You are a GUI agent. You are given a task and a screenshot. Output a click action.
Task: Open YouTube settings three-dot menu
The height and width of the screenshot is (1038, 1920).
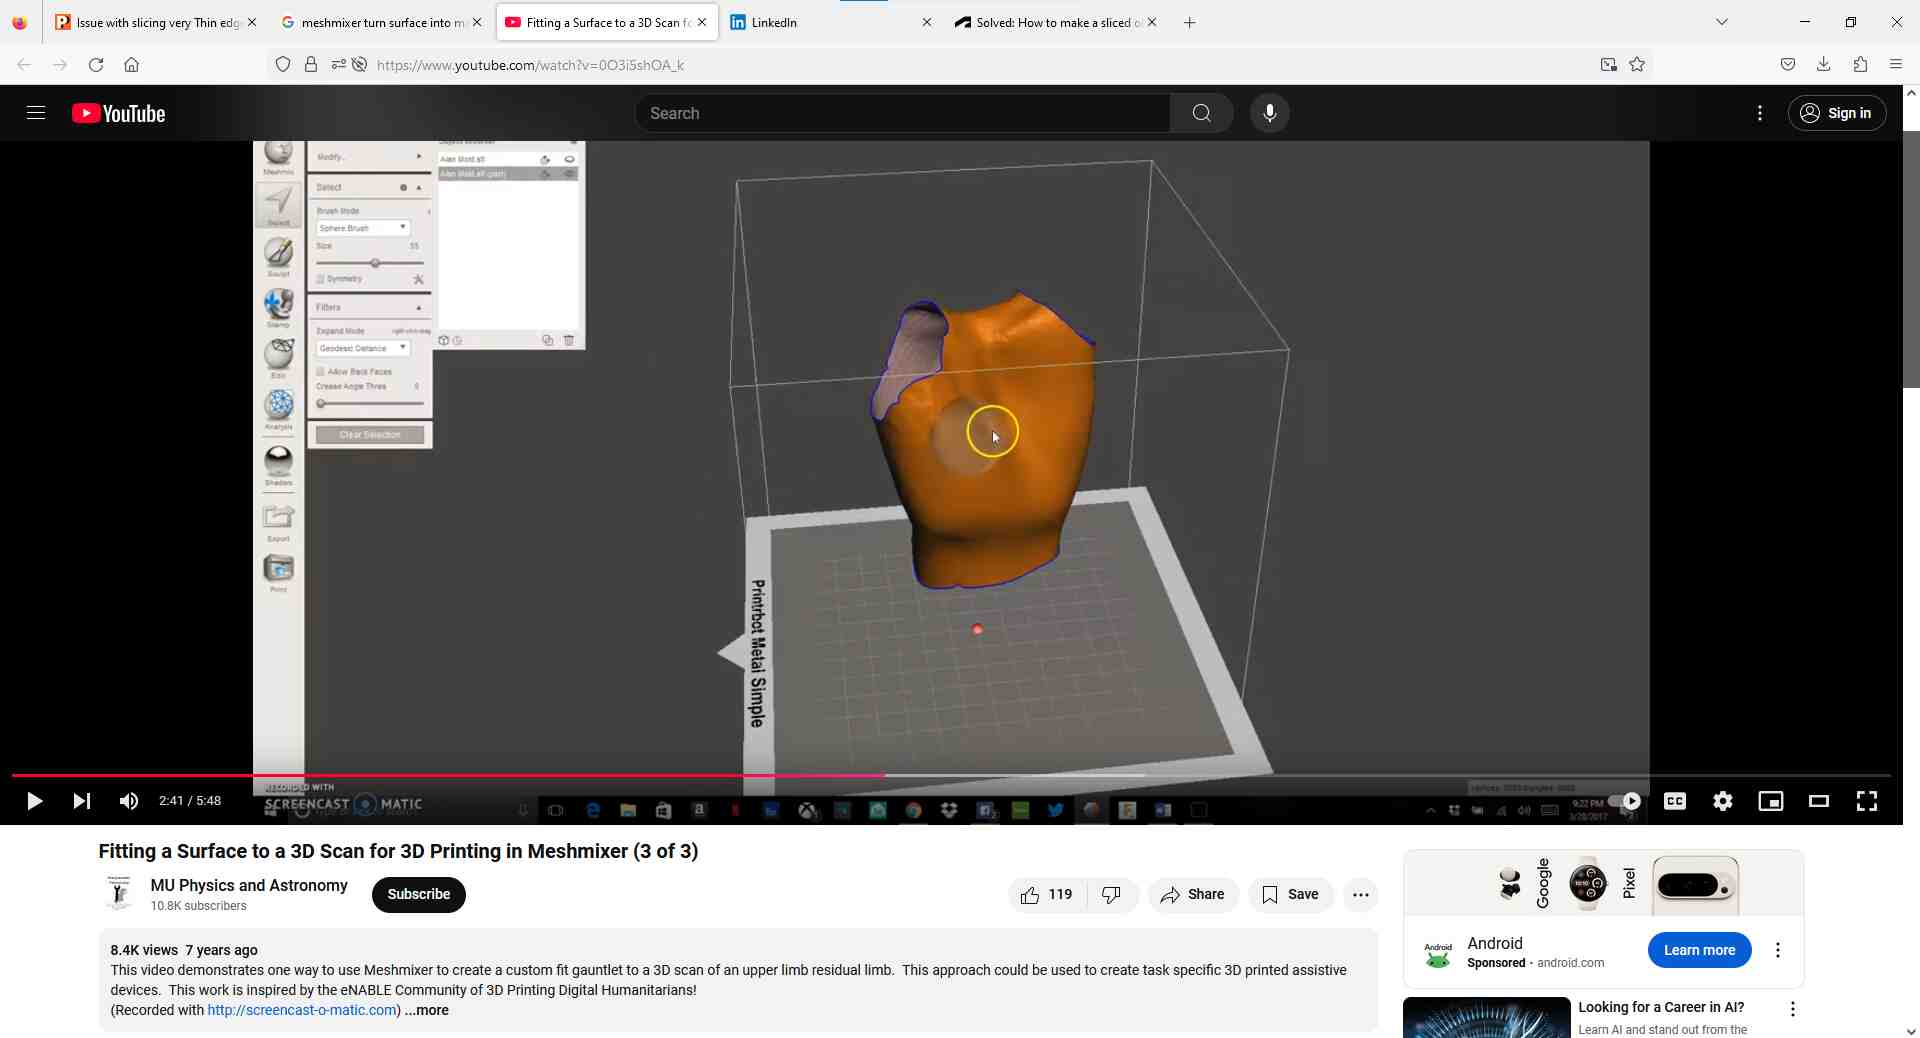click(1760, 113)
